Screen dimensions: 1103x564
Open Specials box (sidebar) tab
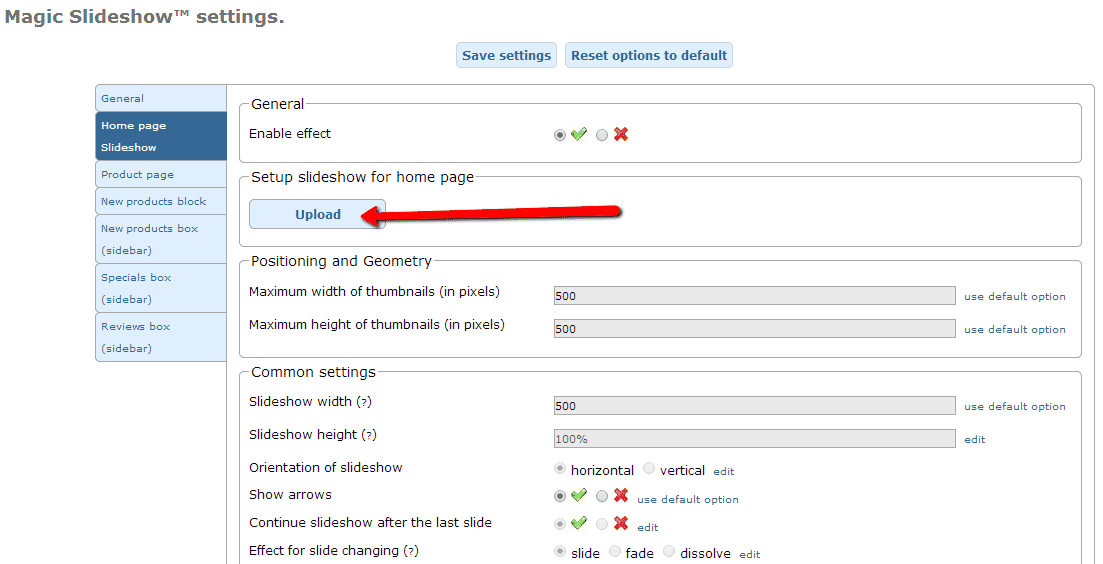coord(161,288)
